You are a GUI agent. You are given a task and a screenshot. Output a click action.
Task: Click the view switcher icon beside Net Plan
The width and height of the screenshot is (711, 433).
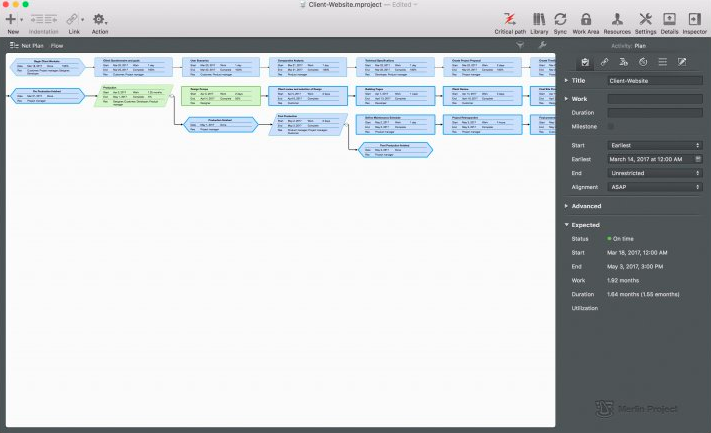[14, 45]
